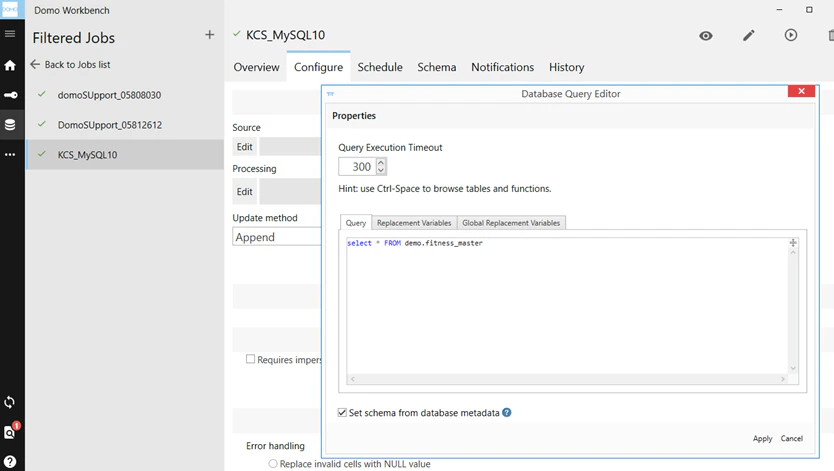Preview job with the eye icon
Image resolution: width=834 pixels, height=471 pixels.
click(706, 36)
